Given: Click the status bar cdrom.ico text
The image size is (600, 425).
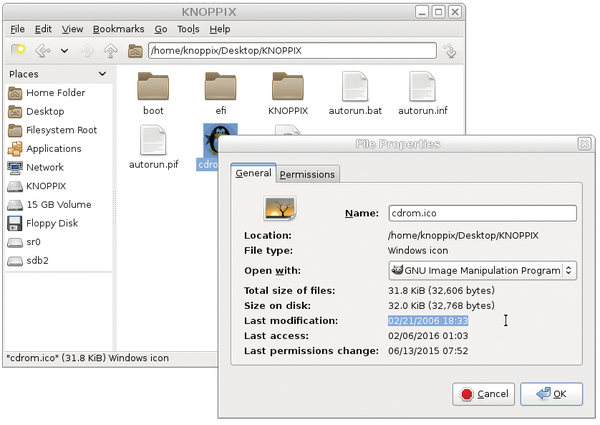Looking at the screenshot, I should pos(88,358).
